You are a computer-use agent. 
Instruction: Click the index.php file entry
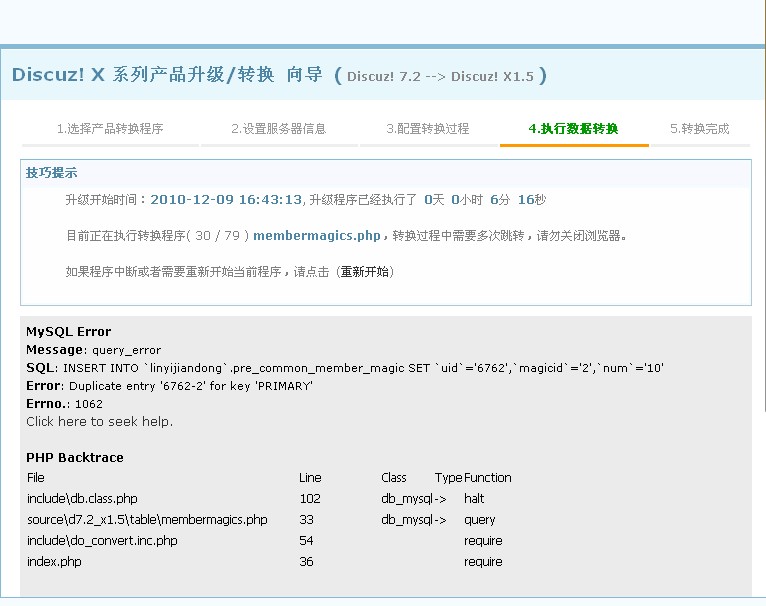click(54, 562)
